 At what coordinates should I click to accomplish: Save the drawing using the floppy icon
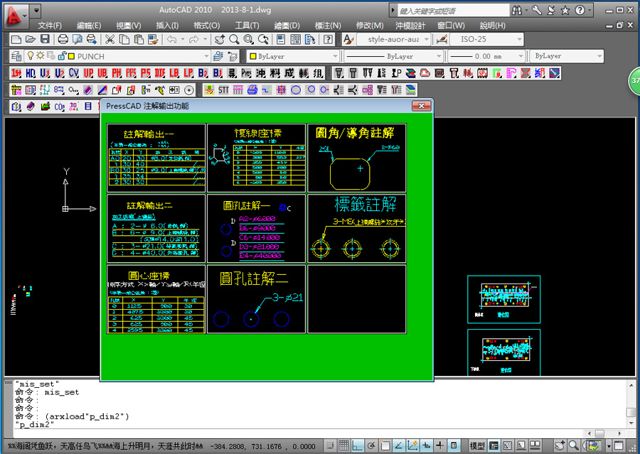pos(45,40)
